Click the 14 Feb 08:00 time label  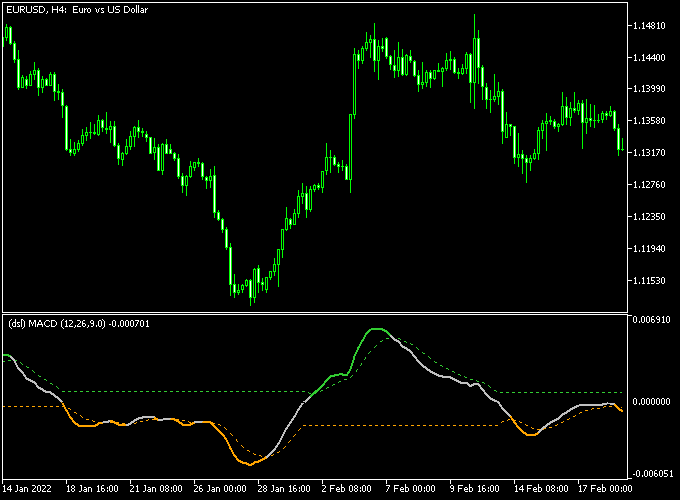click(x=541, y=489)
